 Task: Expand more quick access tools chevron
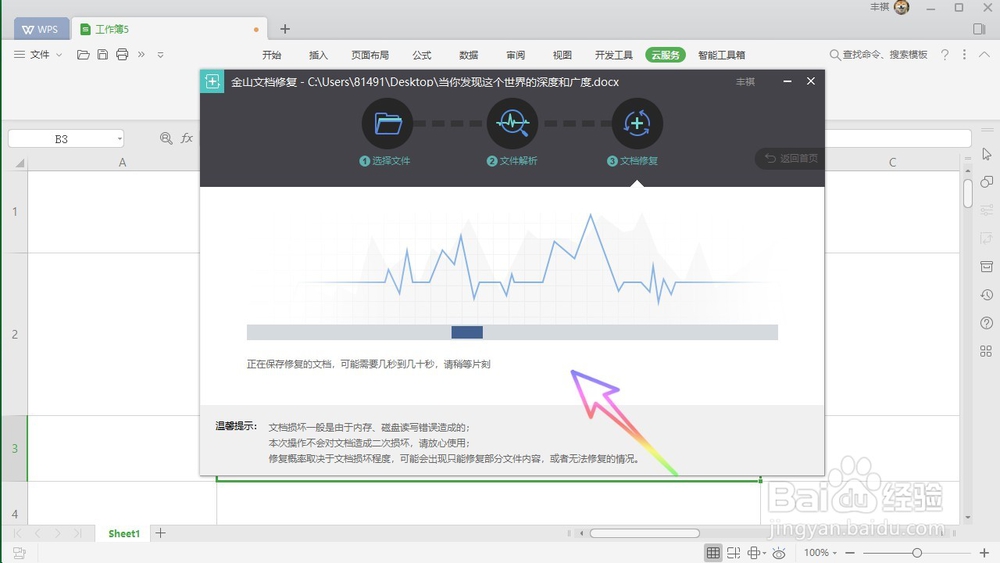click(142, 54)
